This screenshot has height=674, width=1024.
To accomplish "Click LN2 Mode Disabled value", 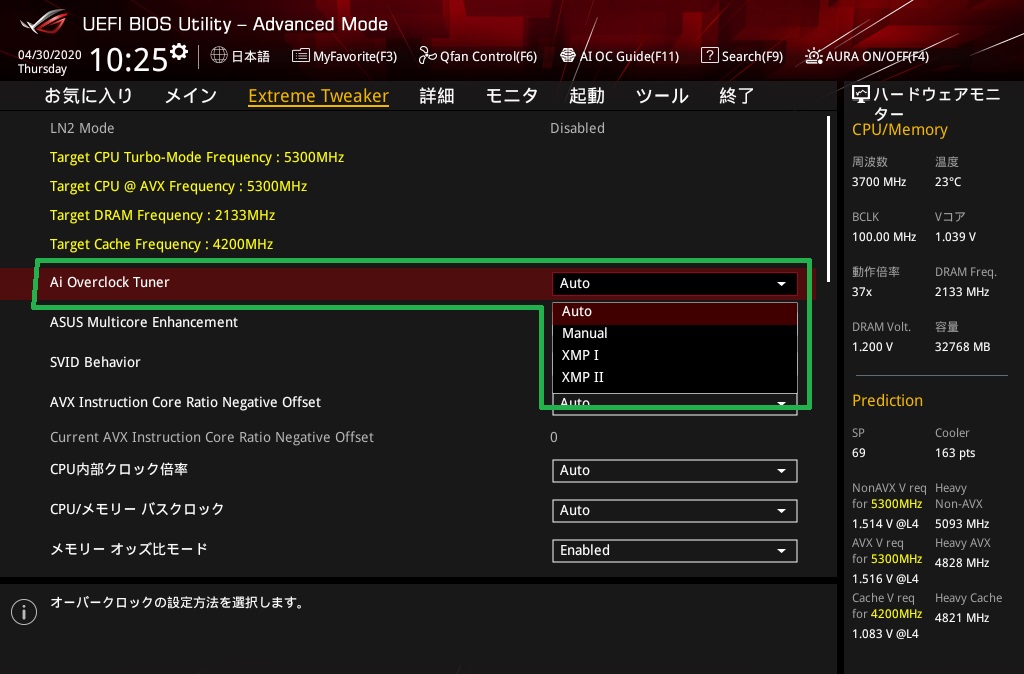I will (x=577, y=128).
